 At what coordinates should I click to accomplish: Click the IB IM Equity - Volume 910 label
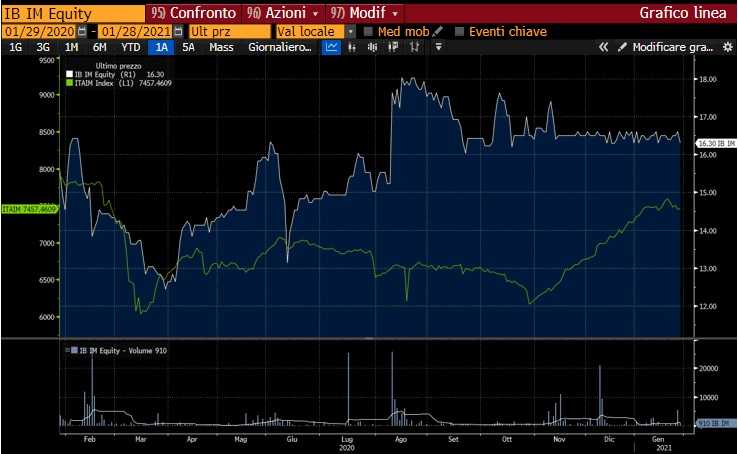(x=123, y=350)
